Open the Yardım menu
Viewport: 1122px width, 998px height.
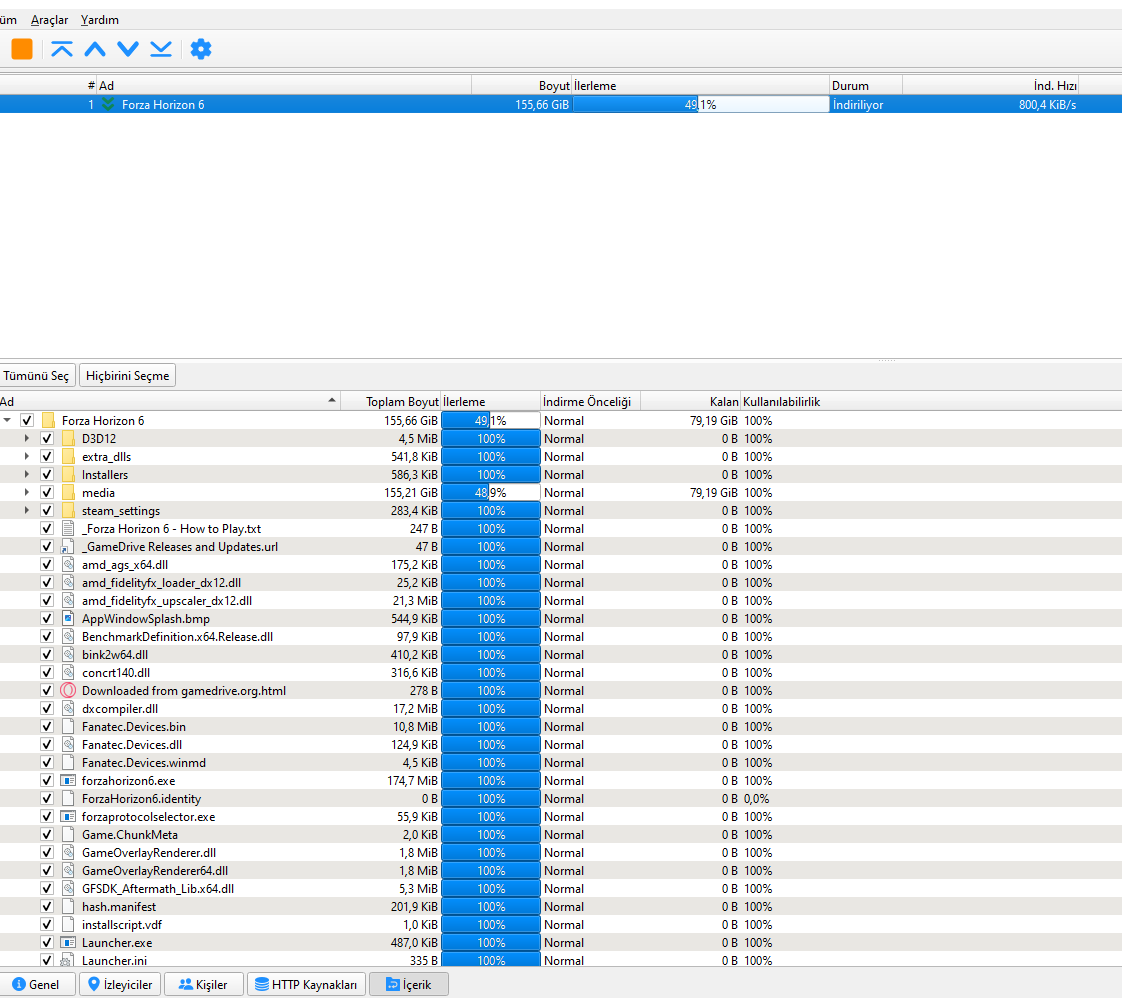pos(99,20)
